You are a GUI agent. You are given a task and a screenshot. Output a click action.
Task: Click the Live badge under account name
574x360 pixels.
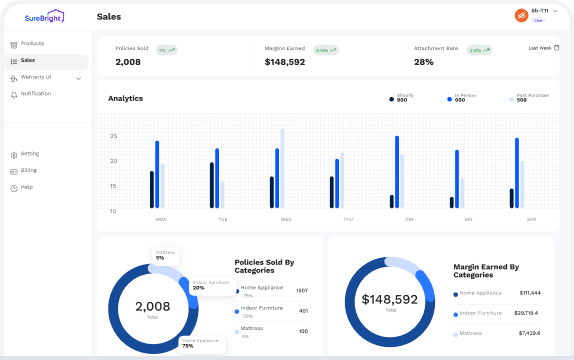pyautogui.click(x=538, y=21)
